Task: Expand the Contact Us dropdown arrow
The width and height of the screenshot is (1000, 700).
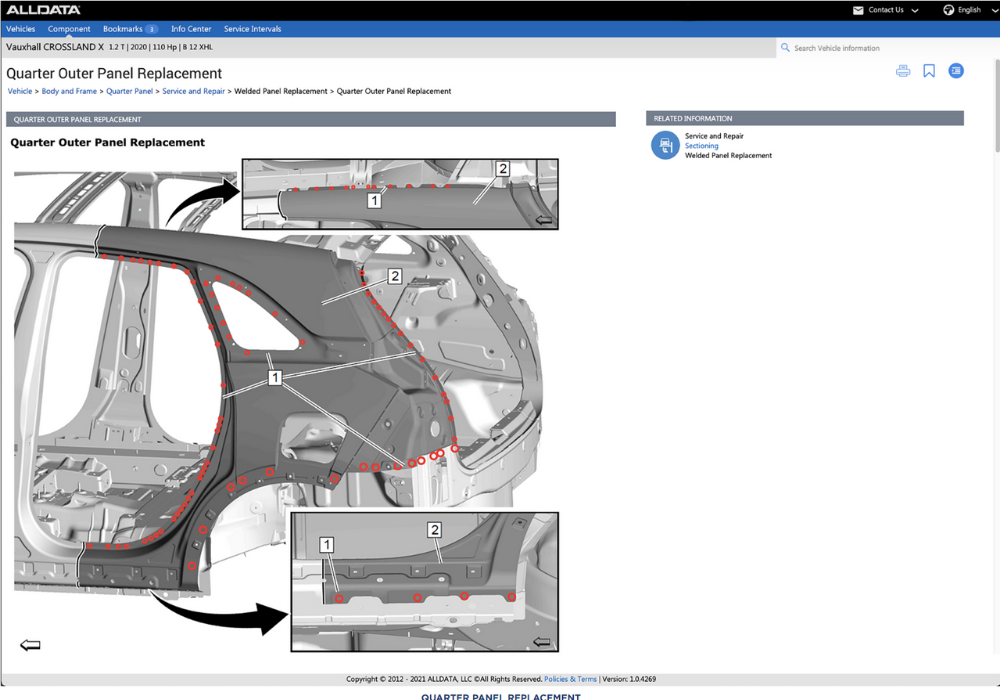Action: point(915,10)
